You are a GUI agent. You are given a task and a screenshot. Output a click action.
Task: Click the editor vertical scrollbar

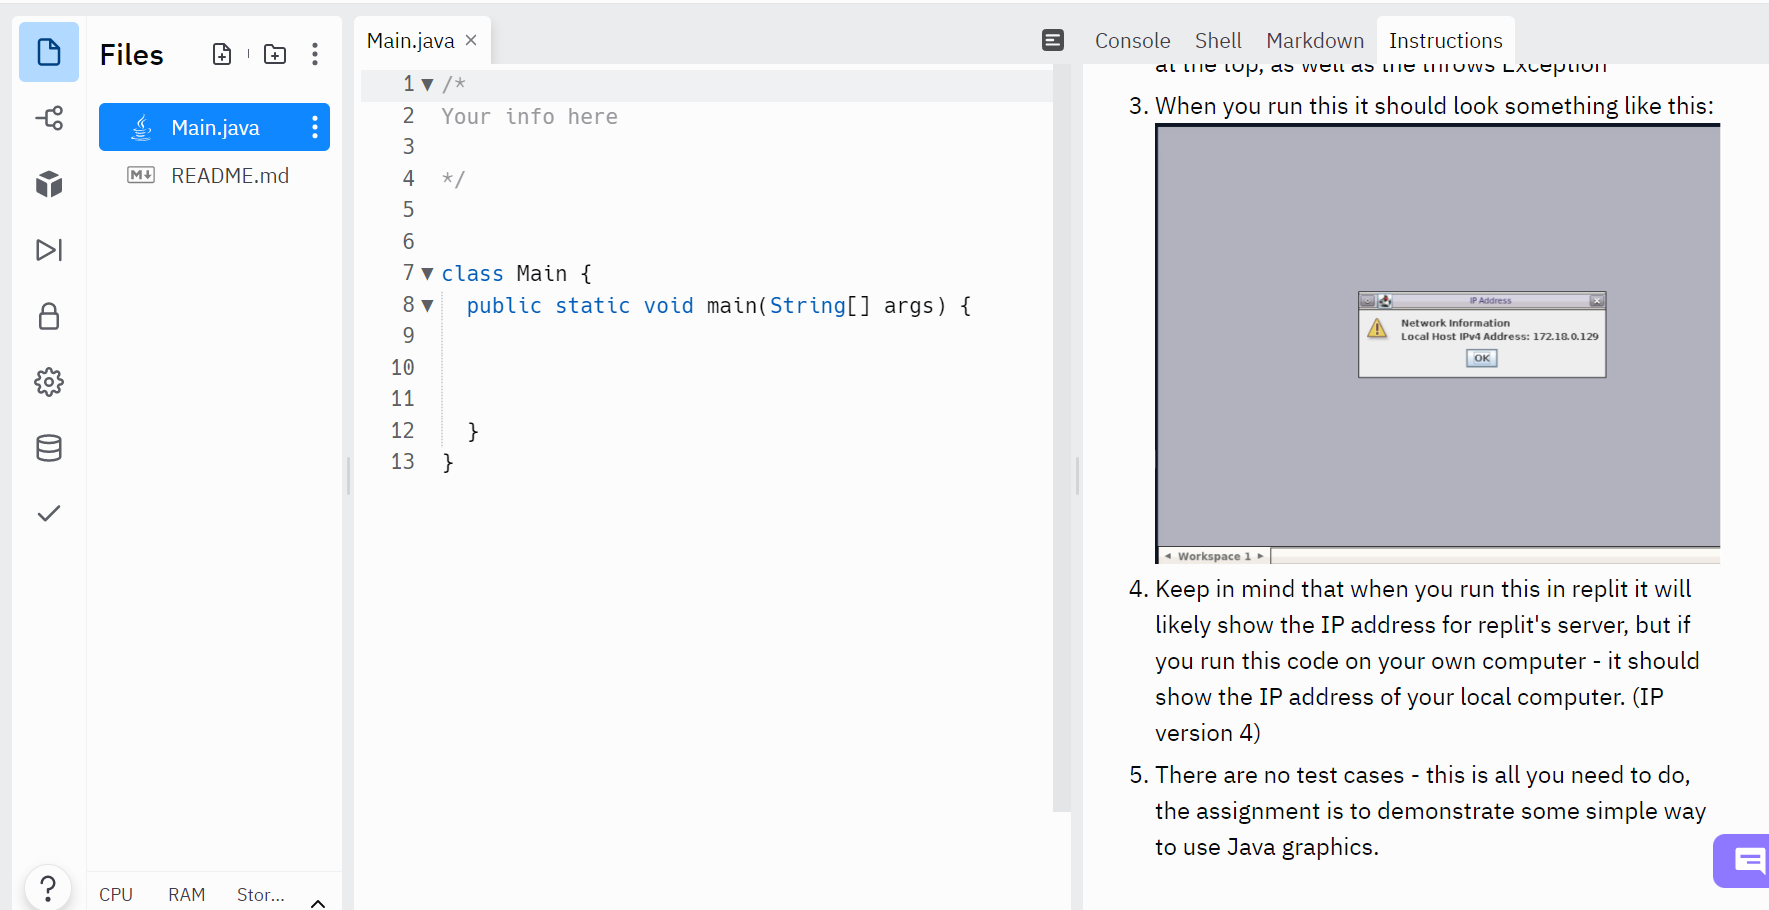click(x=1061, y=440)
